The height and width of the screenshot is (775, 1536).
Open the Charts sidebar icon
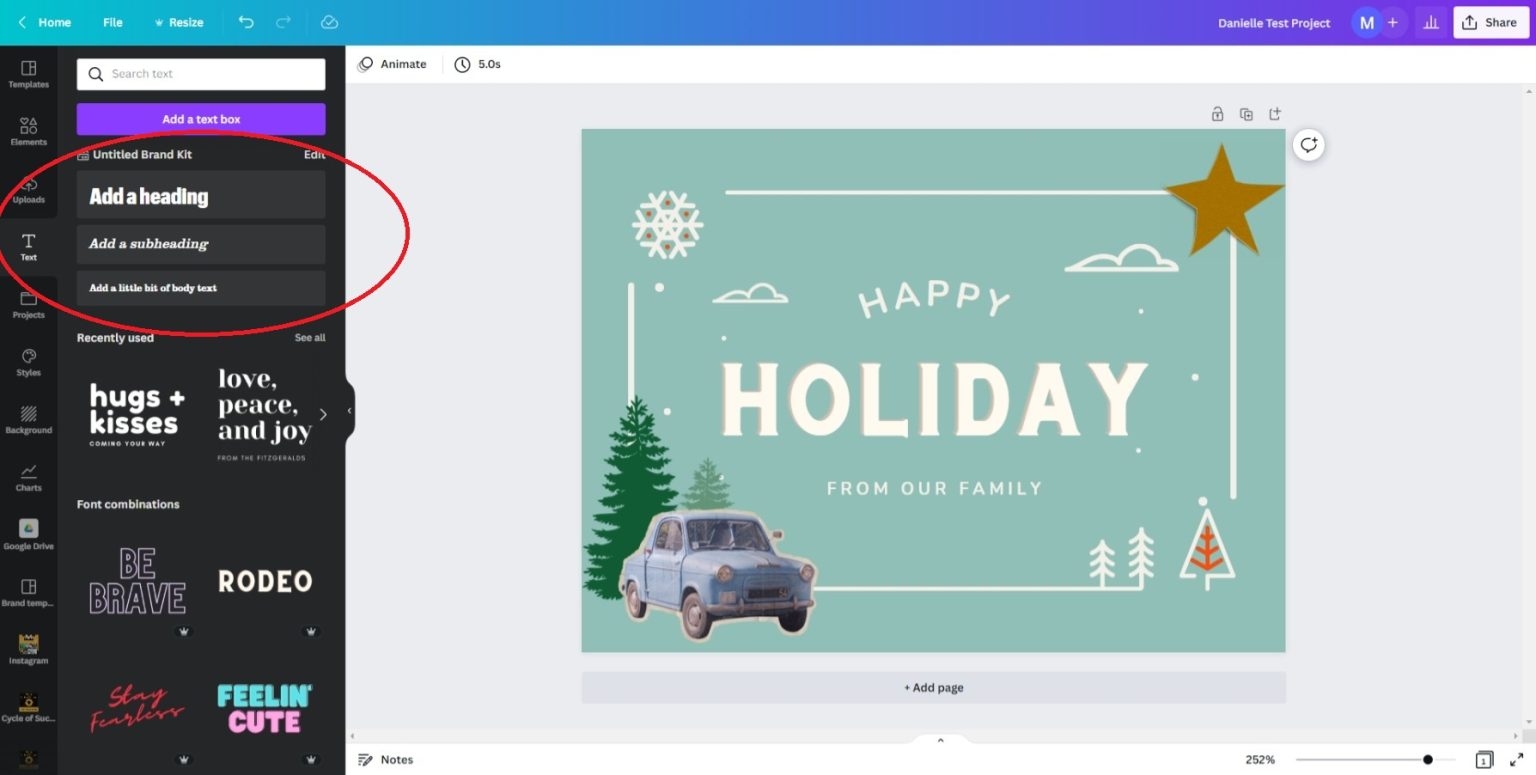(28, 477)
